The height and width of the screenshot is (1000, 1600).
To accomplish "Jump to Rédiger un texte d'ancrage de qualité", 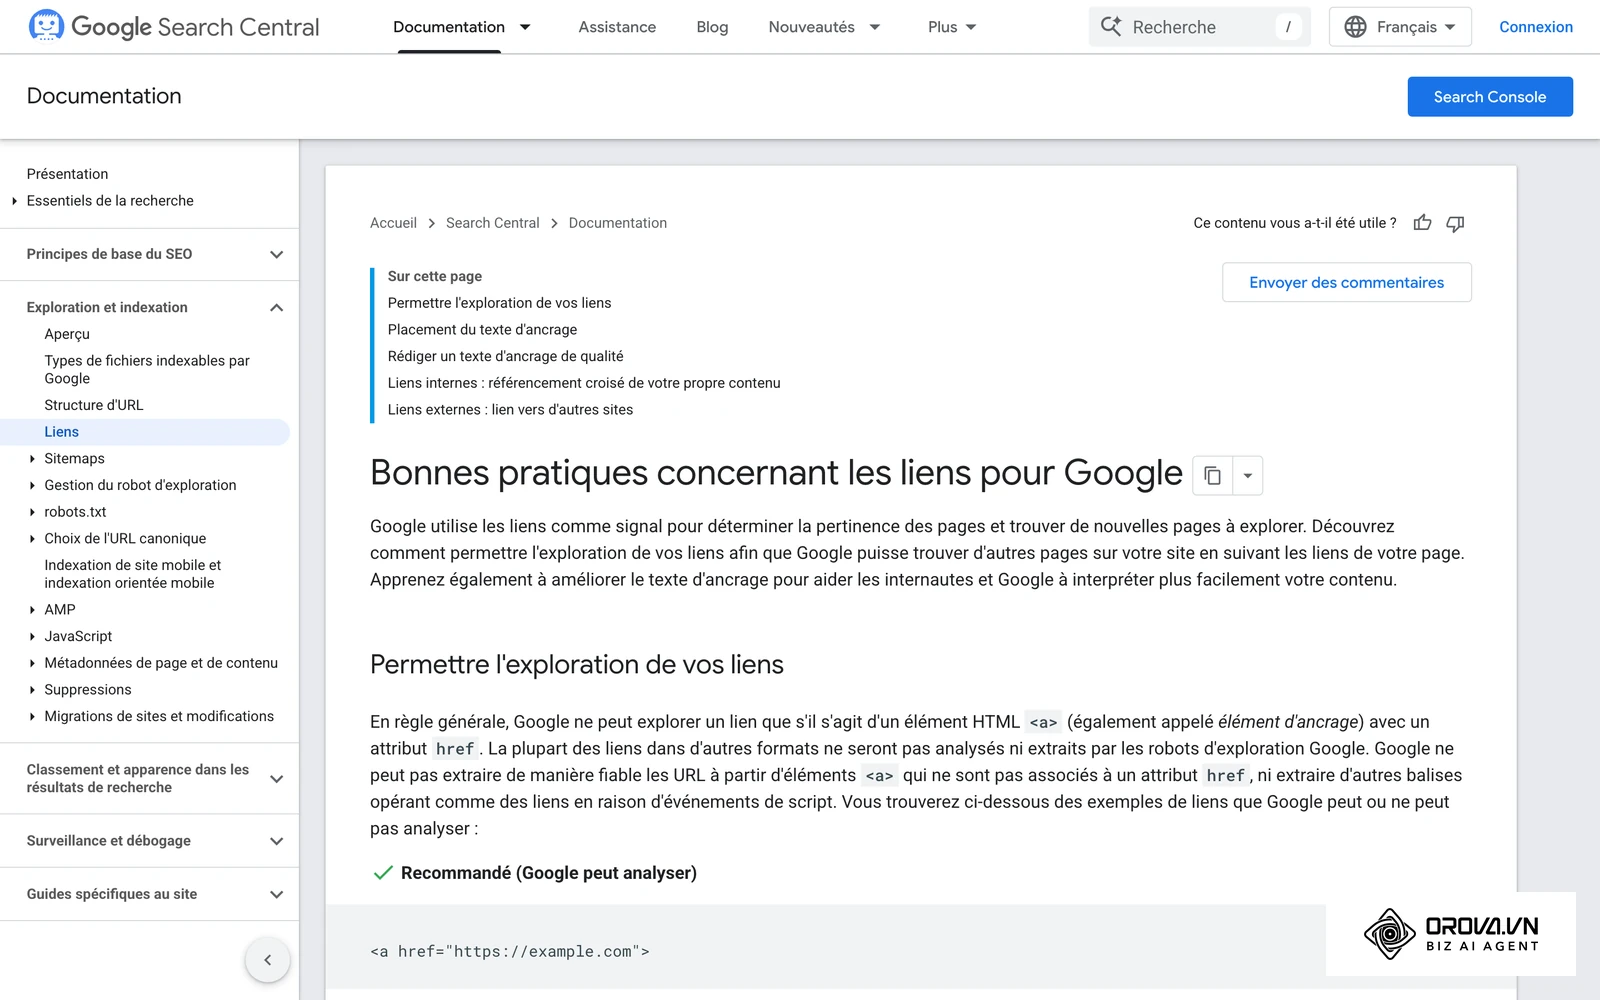I will 505,356.
